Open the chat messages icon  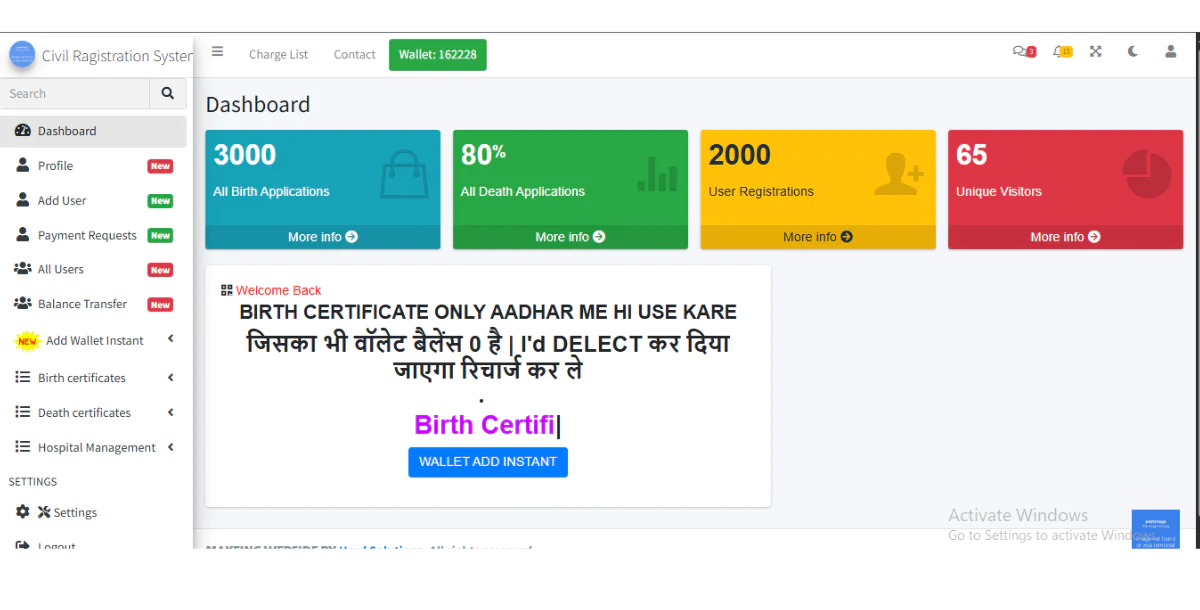click(1023, 52)
